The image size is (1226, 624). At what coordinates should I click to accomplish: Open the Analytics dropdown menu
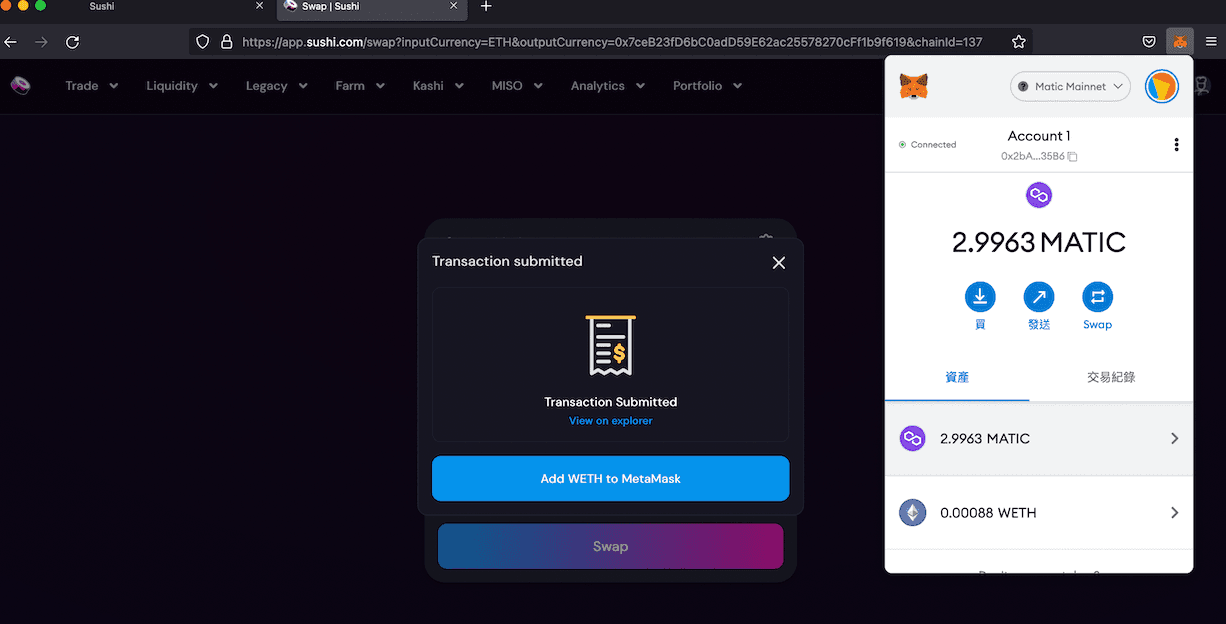[608, 86]
